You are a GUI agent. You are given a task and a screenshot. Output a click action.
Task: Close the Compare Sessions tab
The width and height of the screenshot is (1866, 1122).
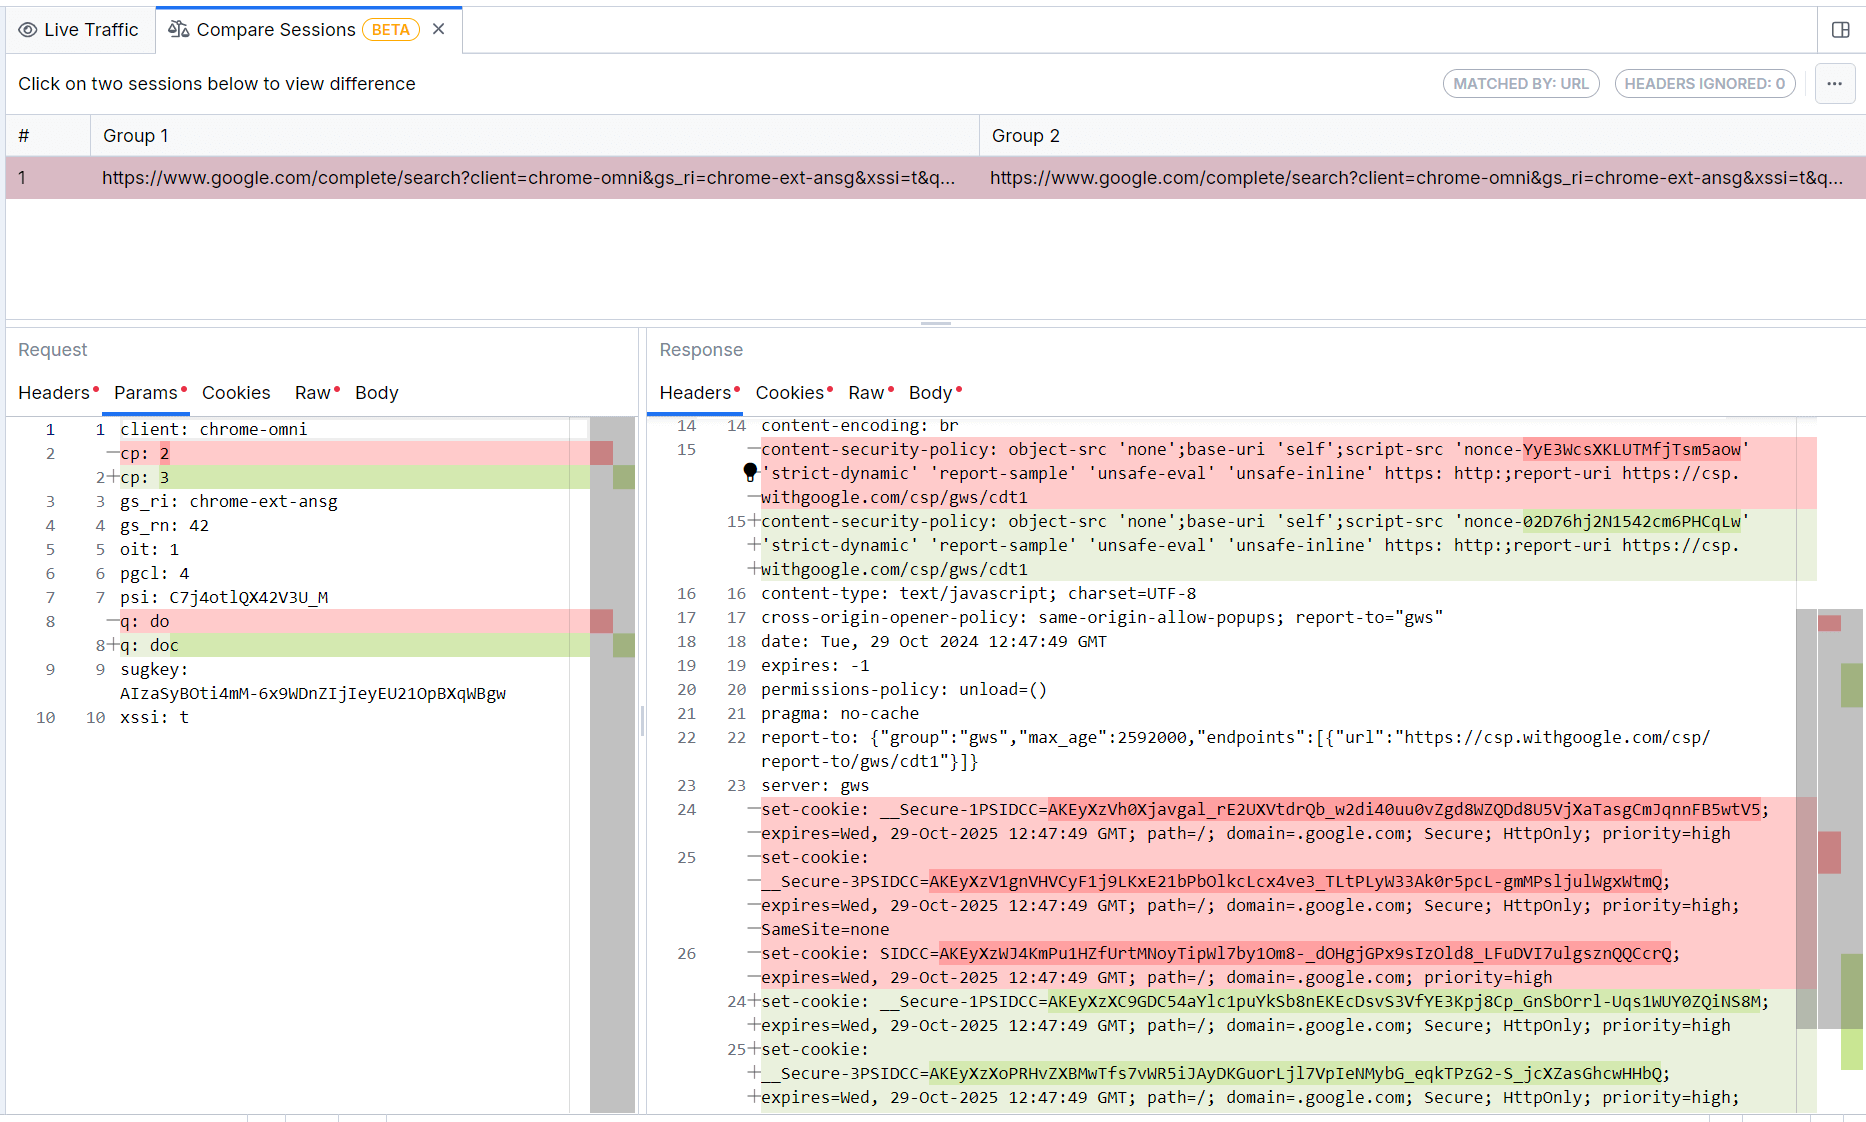tap(438, 29)
